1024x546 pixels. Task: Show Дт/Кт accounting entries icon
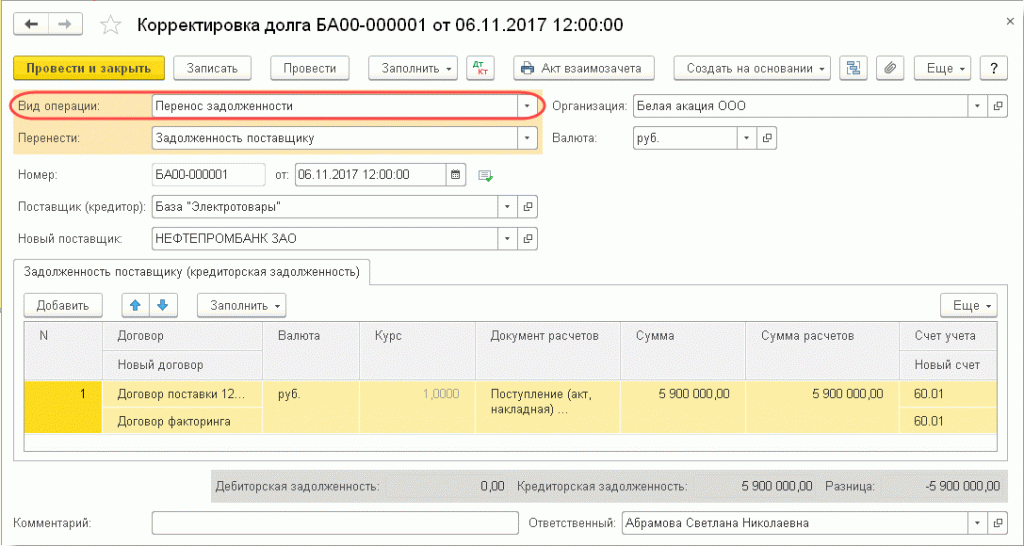tap(482, 68)
